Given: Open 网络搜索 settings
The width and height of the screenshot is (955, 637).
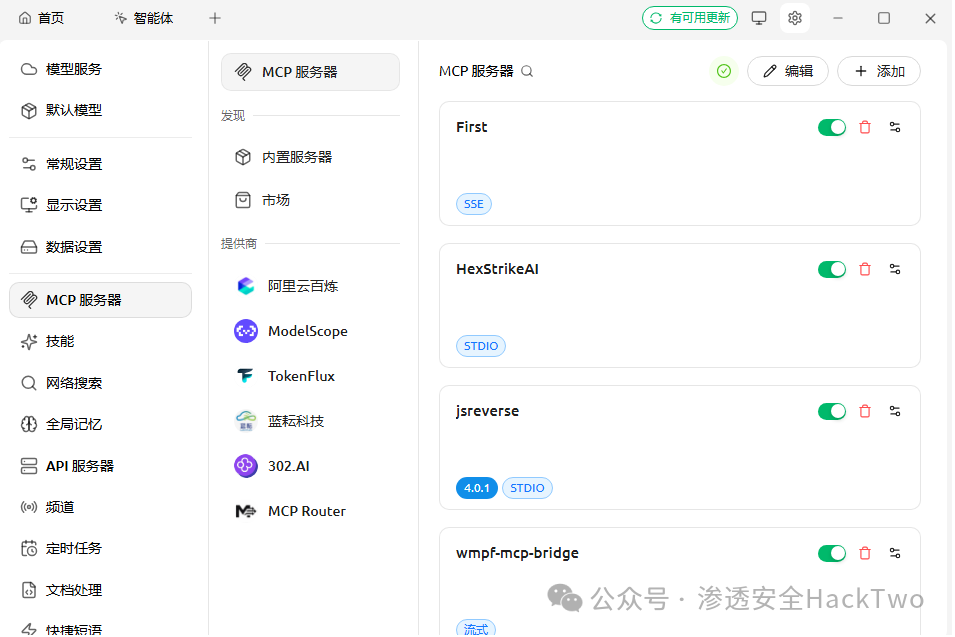Looking at the screenshot, I should (100, 383).
